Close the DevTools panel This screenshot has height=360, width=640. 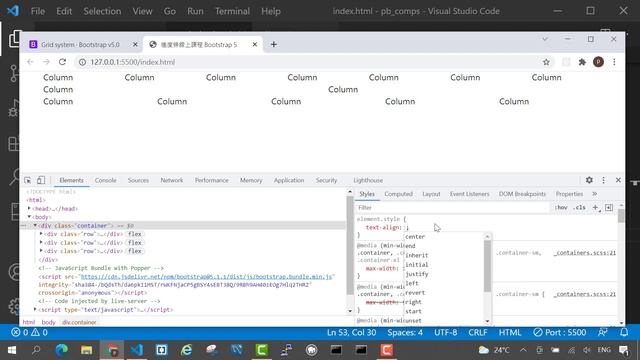618,180
